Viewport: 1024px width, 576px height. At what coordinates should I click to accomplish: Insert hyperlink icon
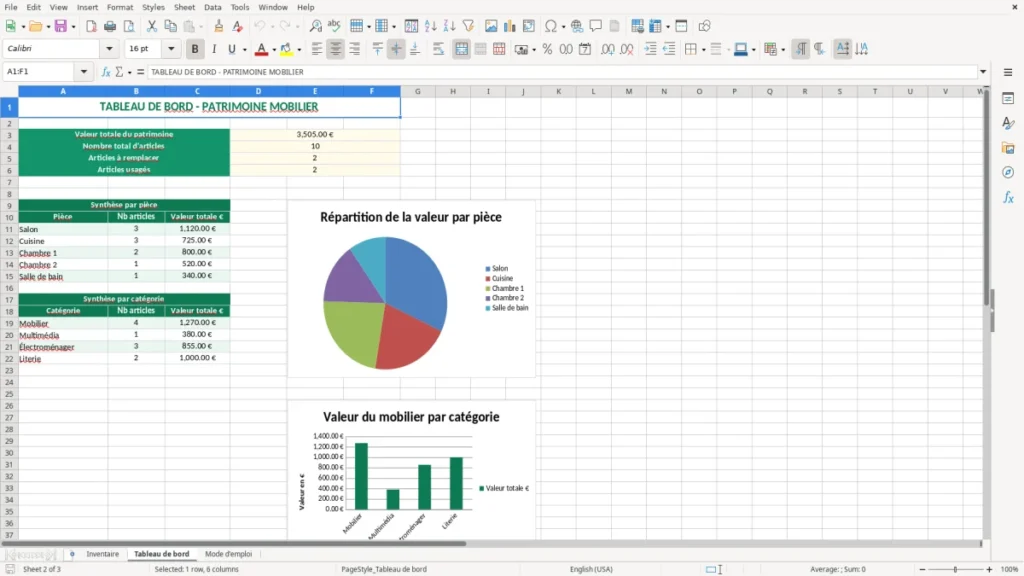(577, 26)
